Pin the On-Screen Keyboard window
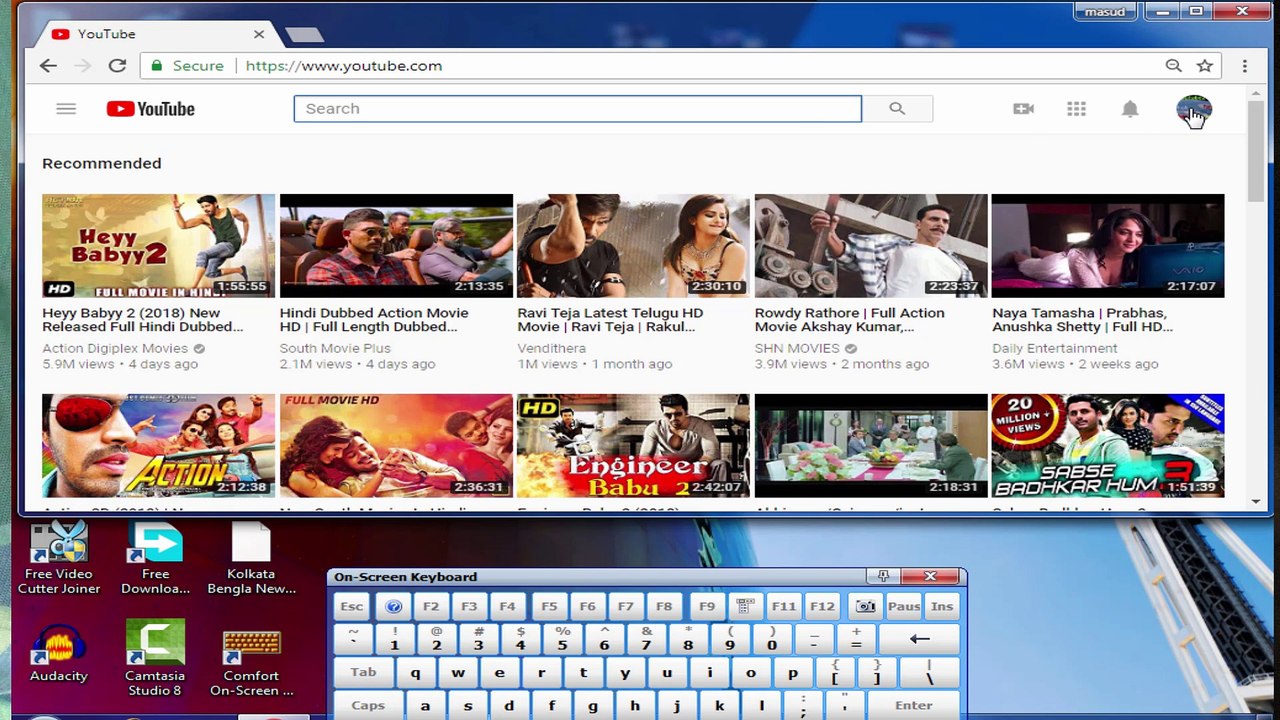This screenshot has width=1280, height=720. coord(883,576)
